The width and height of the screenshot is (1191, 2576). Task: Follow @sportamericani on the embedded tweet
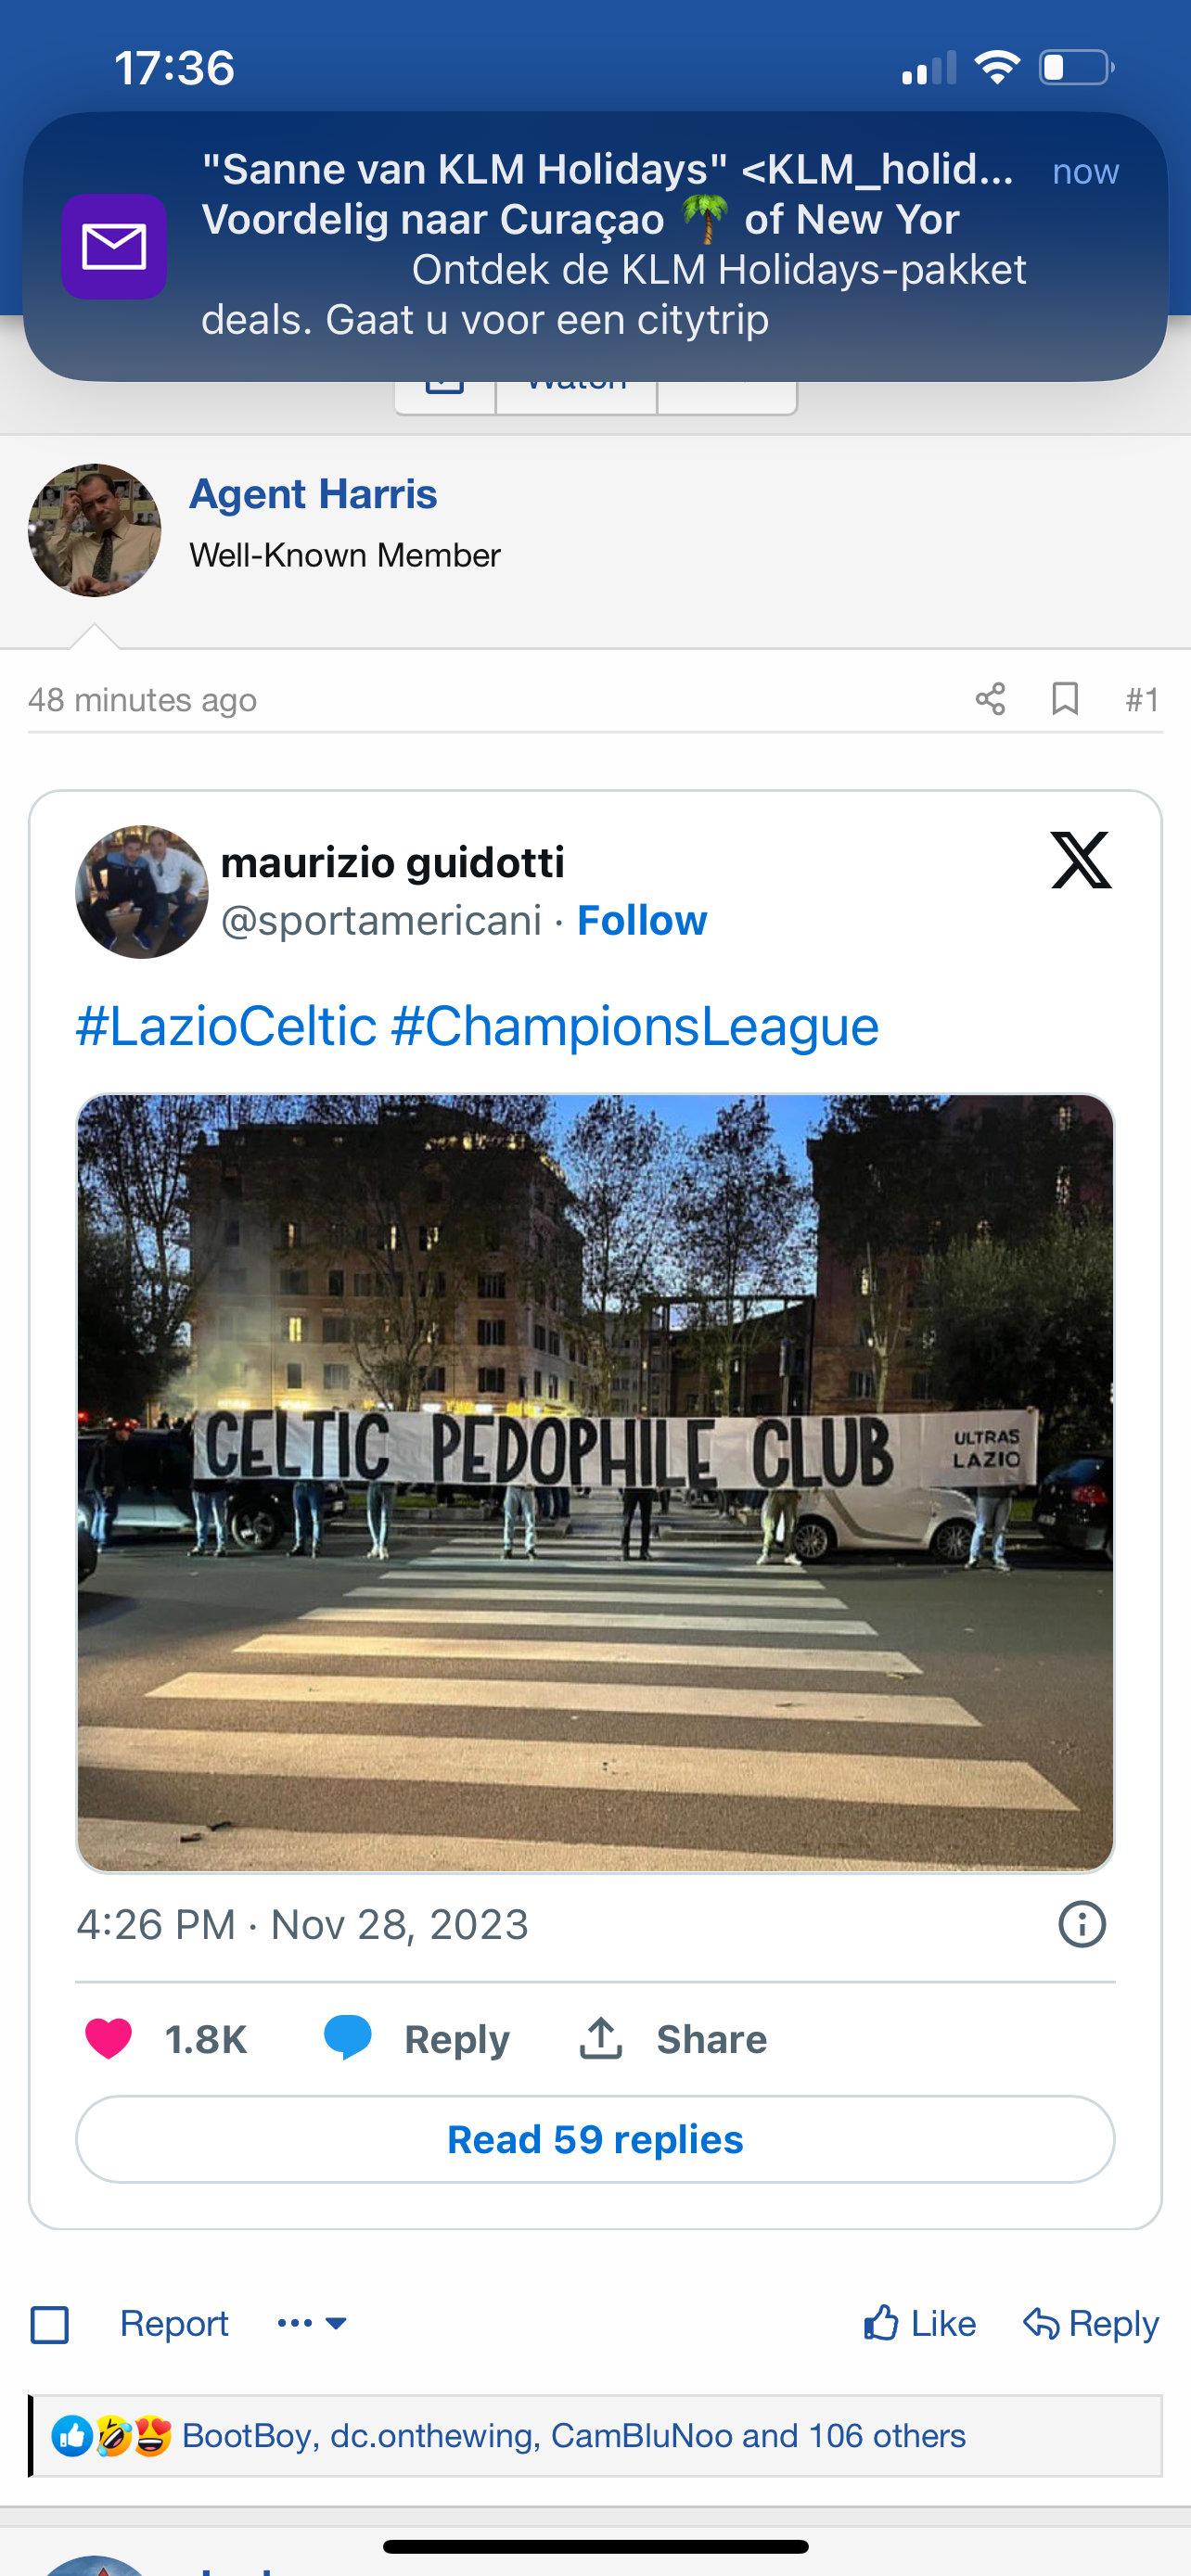point(642,920)
